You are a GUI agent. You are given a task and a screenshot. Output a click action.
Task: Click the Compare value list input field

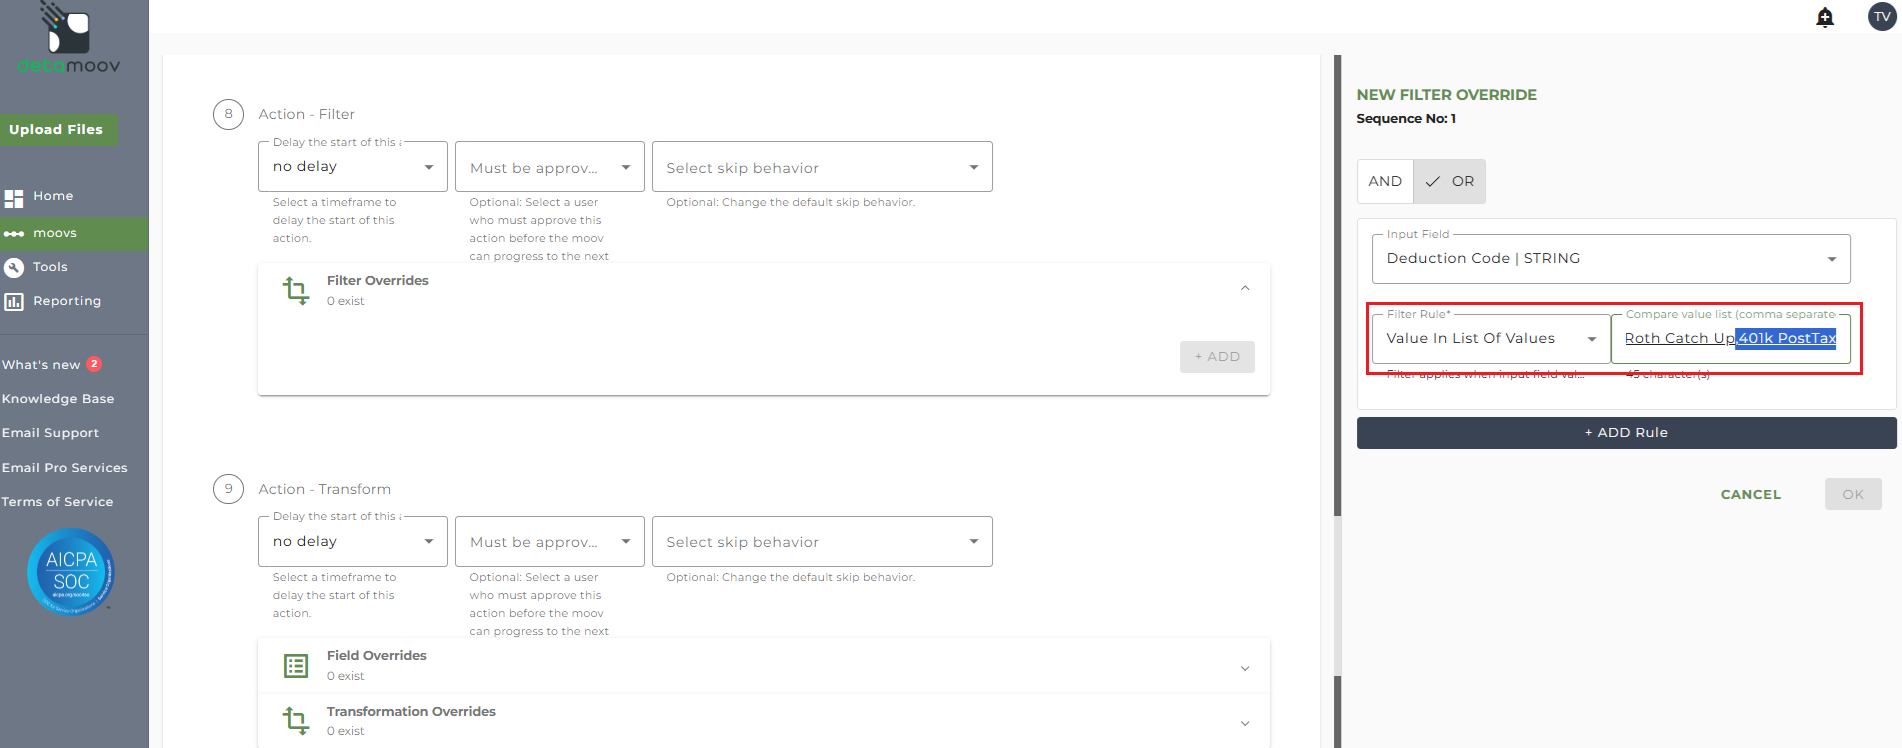click(x=1730, y=339)
